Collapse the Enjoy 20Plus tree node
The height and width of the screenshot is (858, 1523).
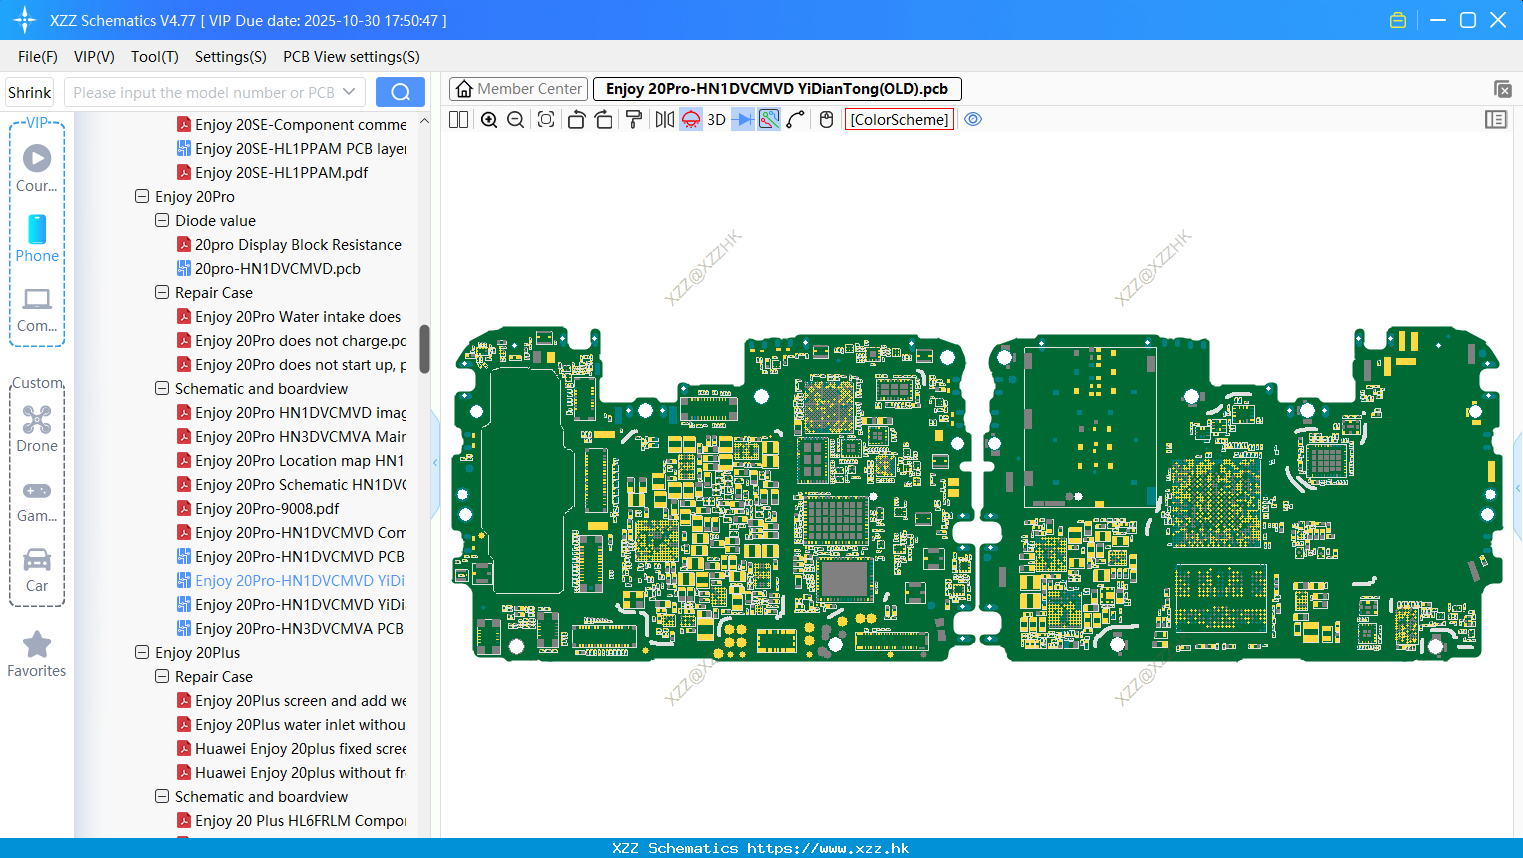[x=142, y=653]
